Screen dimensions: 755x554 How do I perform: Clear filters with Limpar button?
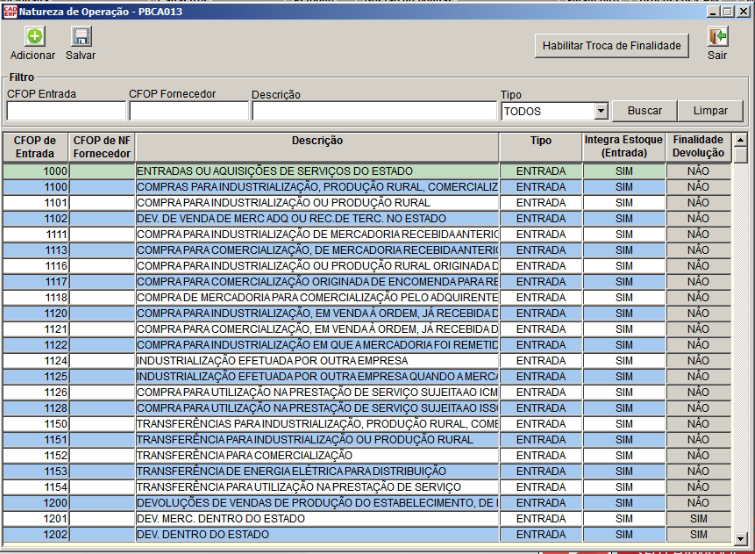point(710,111)
